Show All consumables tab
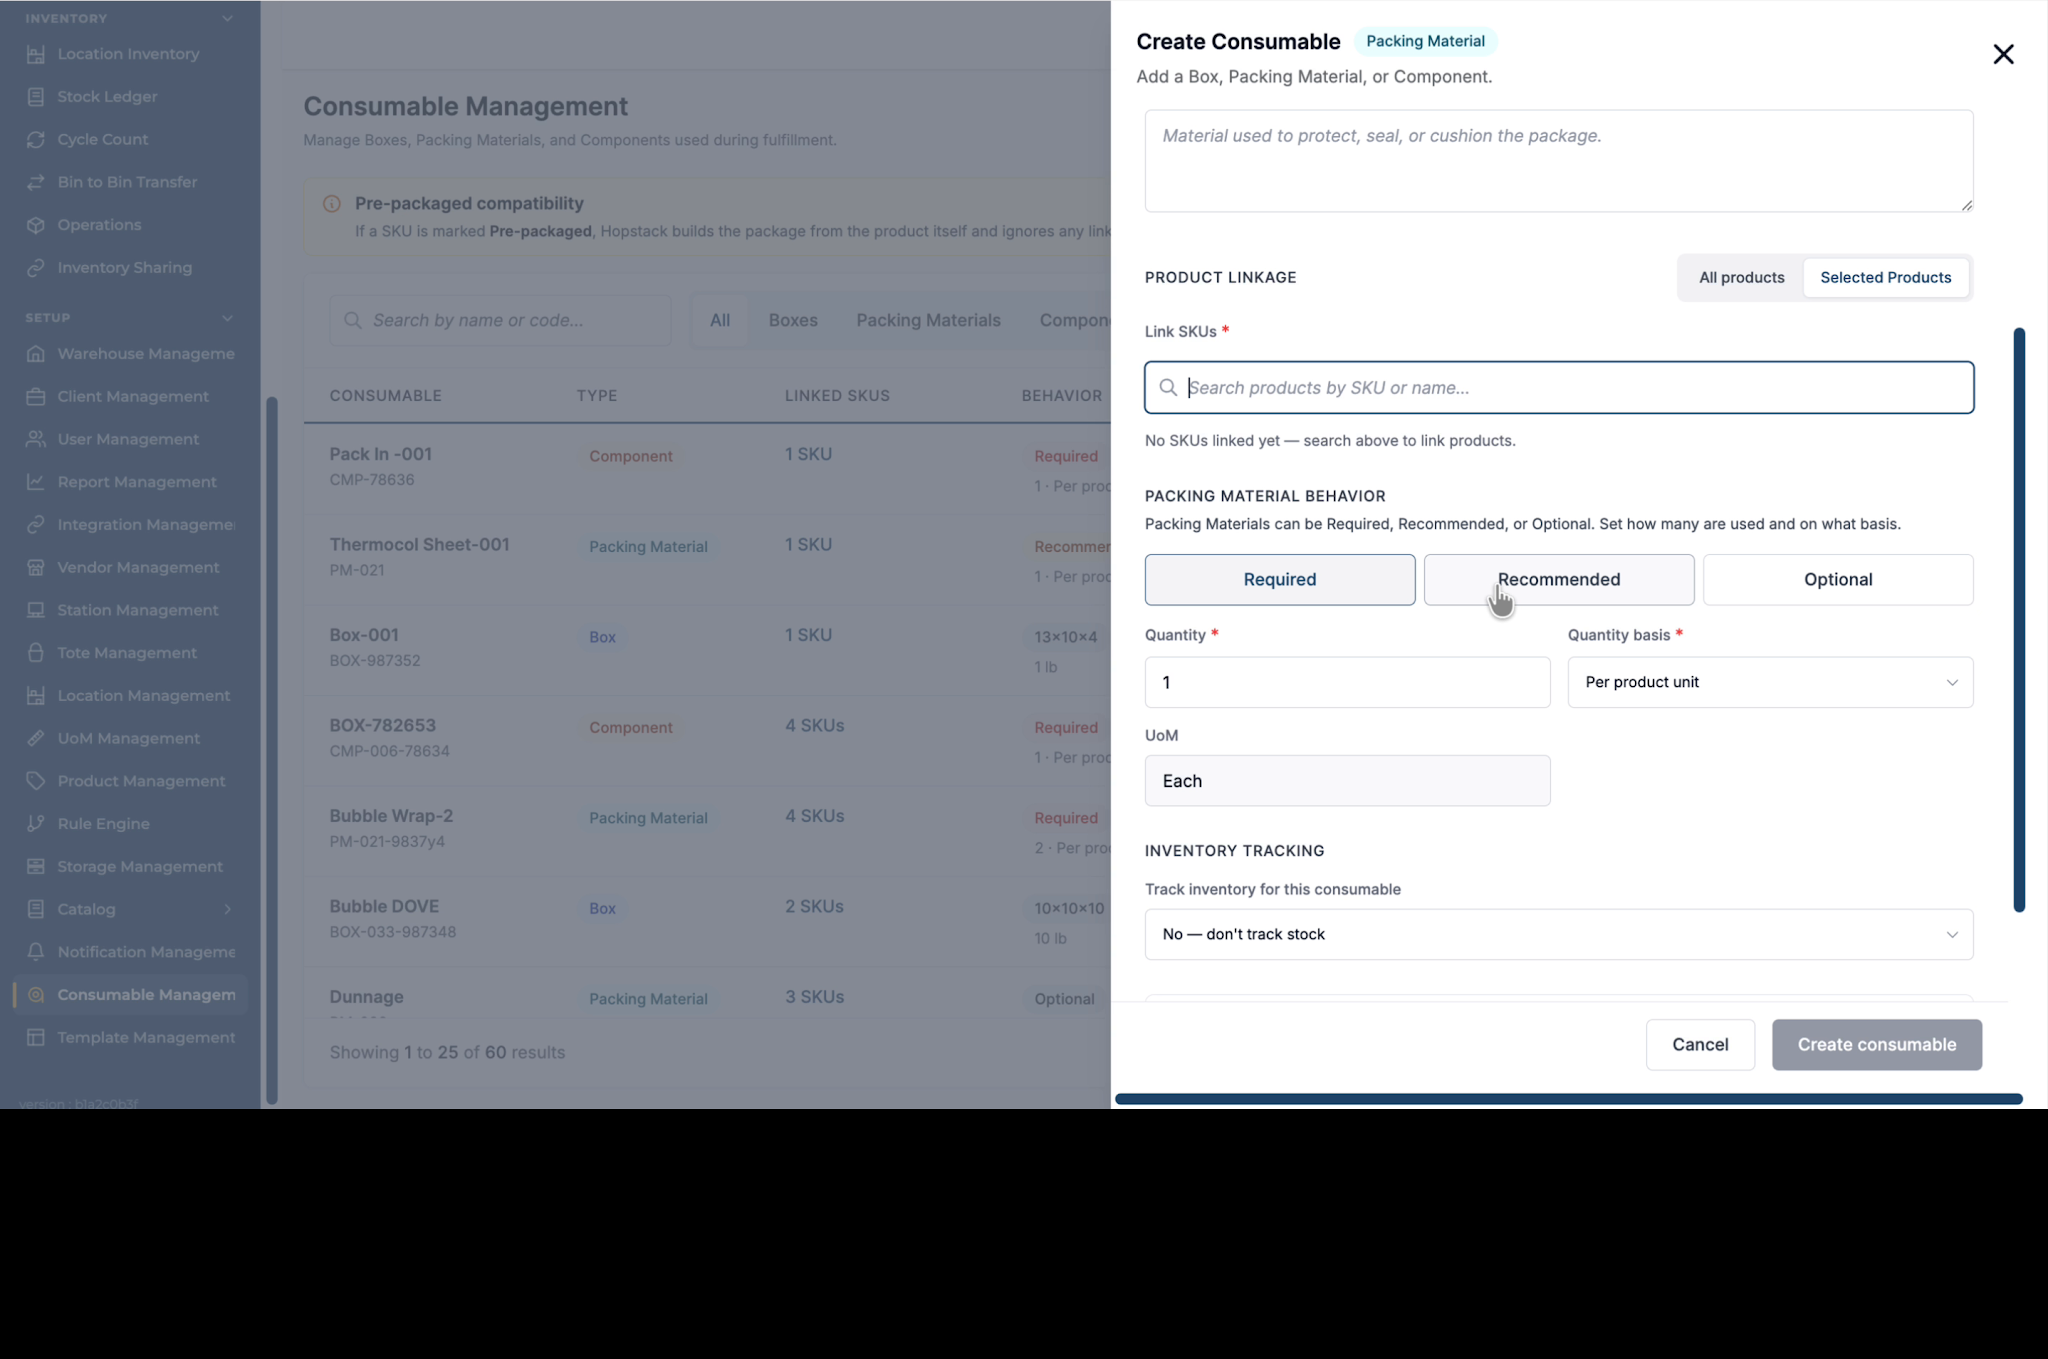This screenshot has height=1359, width=2048. point(720,321)
